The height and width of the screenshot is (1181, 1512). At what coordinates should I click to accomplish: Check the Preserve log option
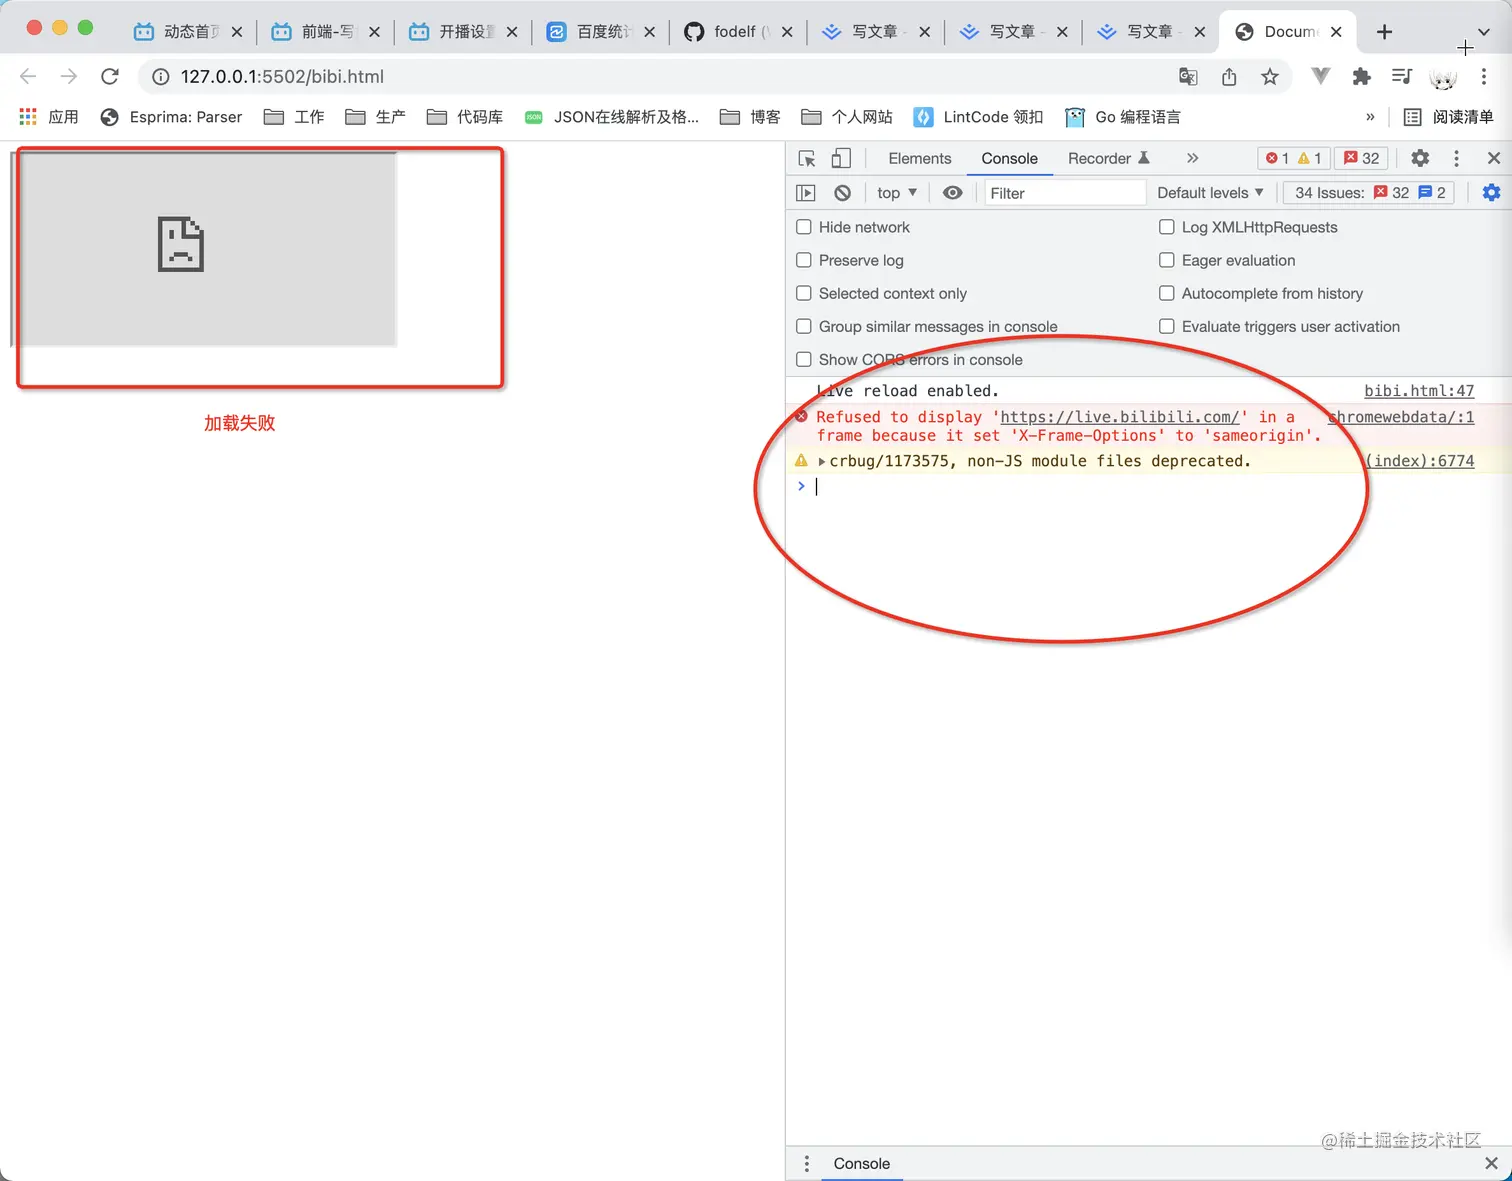click(x=804, y=260)
